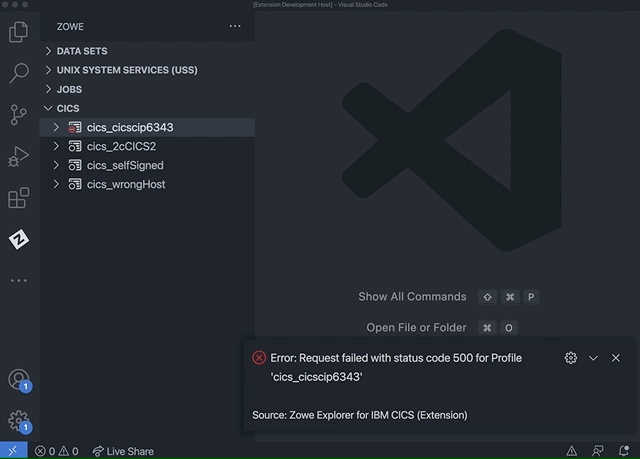Select the cics_wrongHost profile

(126, 185)
